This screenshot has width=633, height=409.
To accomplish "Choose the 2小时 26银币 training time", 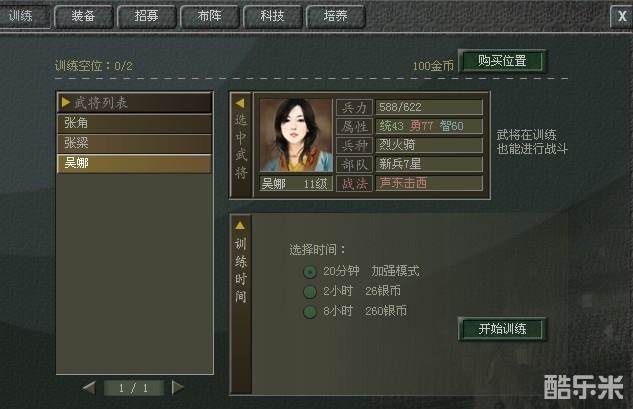I will 310,292.
